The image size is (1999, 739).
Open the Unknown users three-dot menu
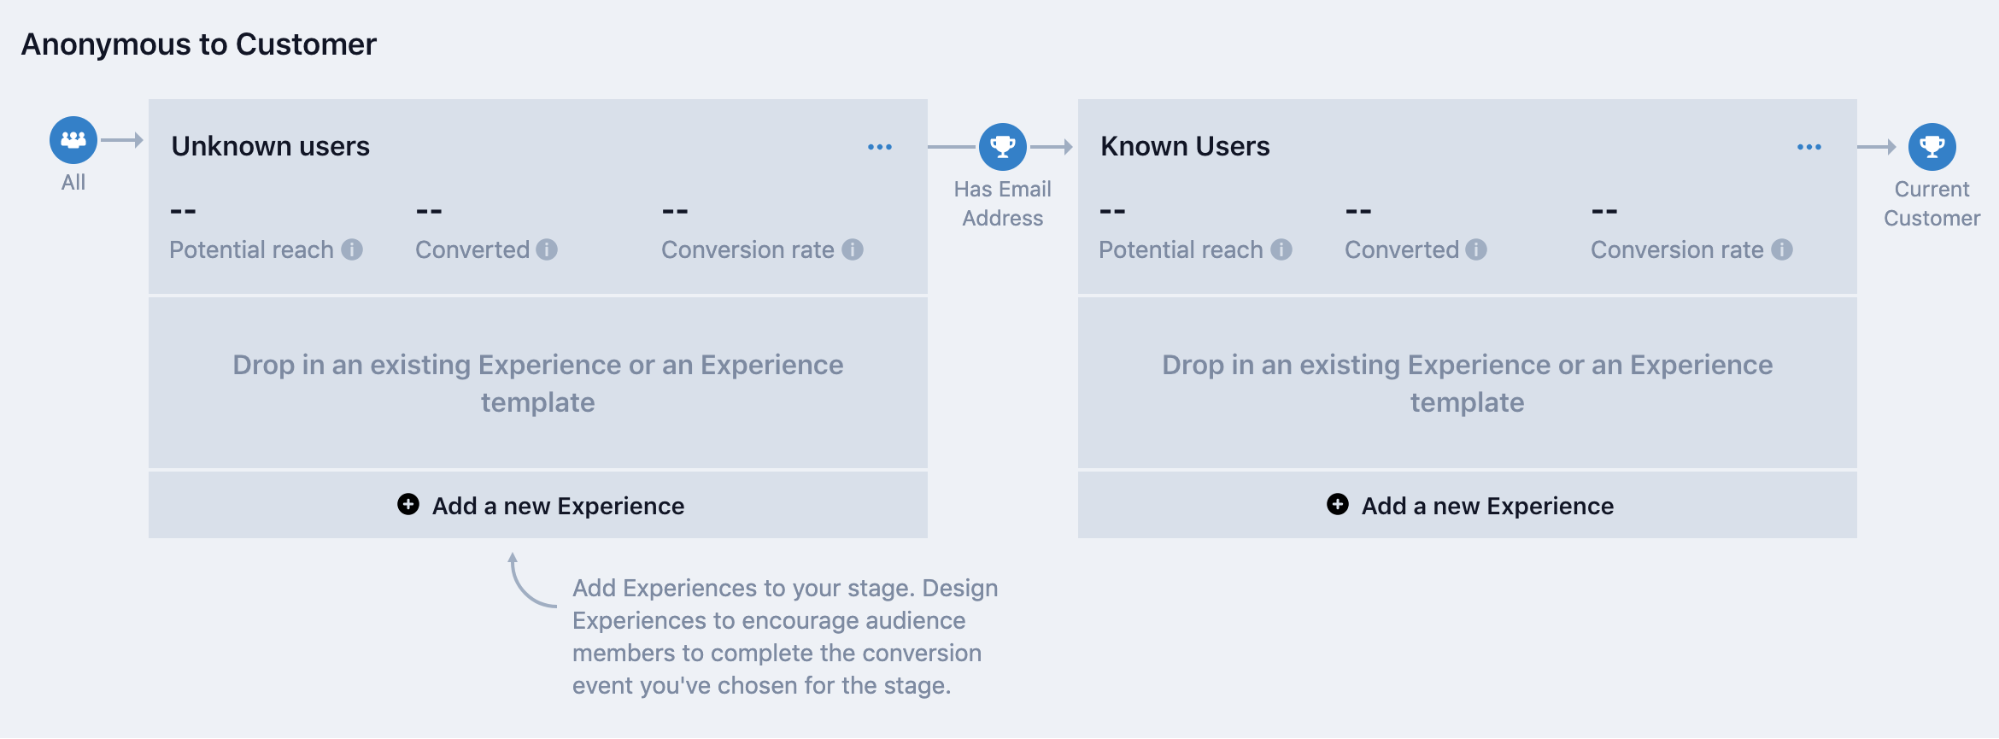(880, 147)
